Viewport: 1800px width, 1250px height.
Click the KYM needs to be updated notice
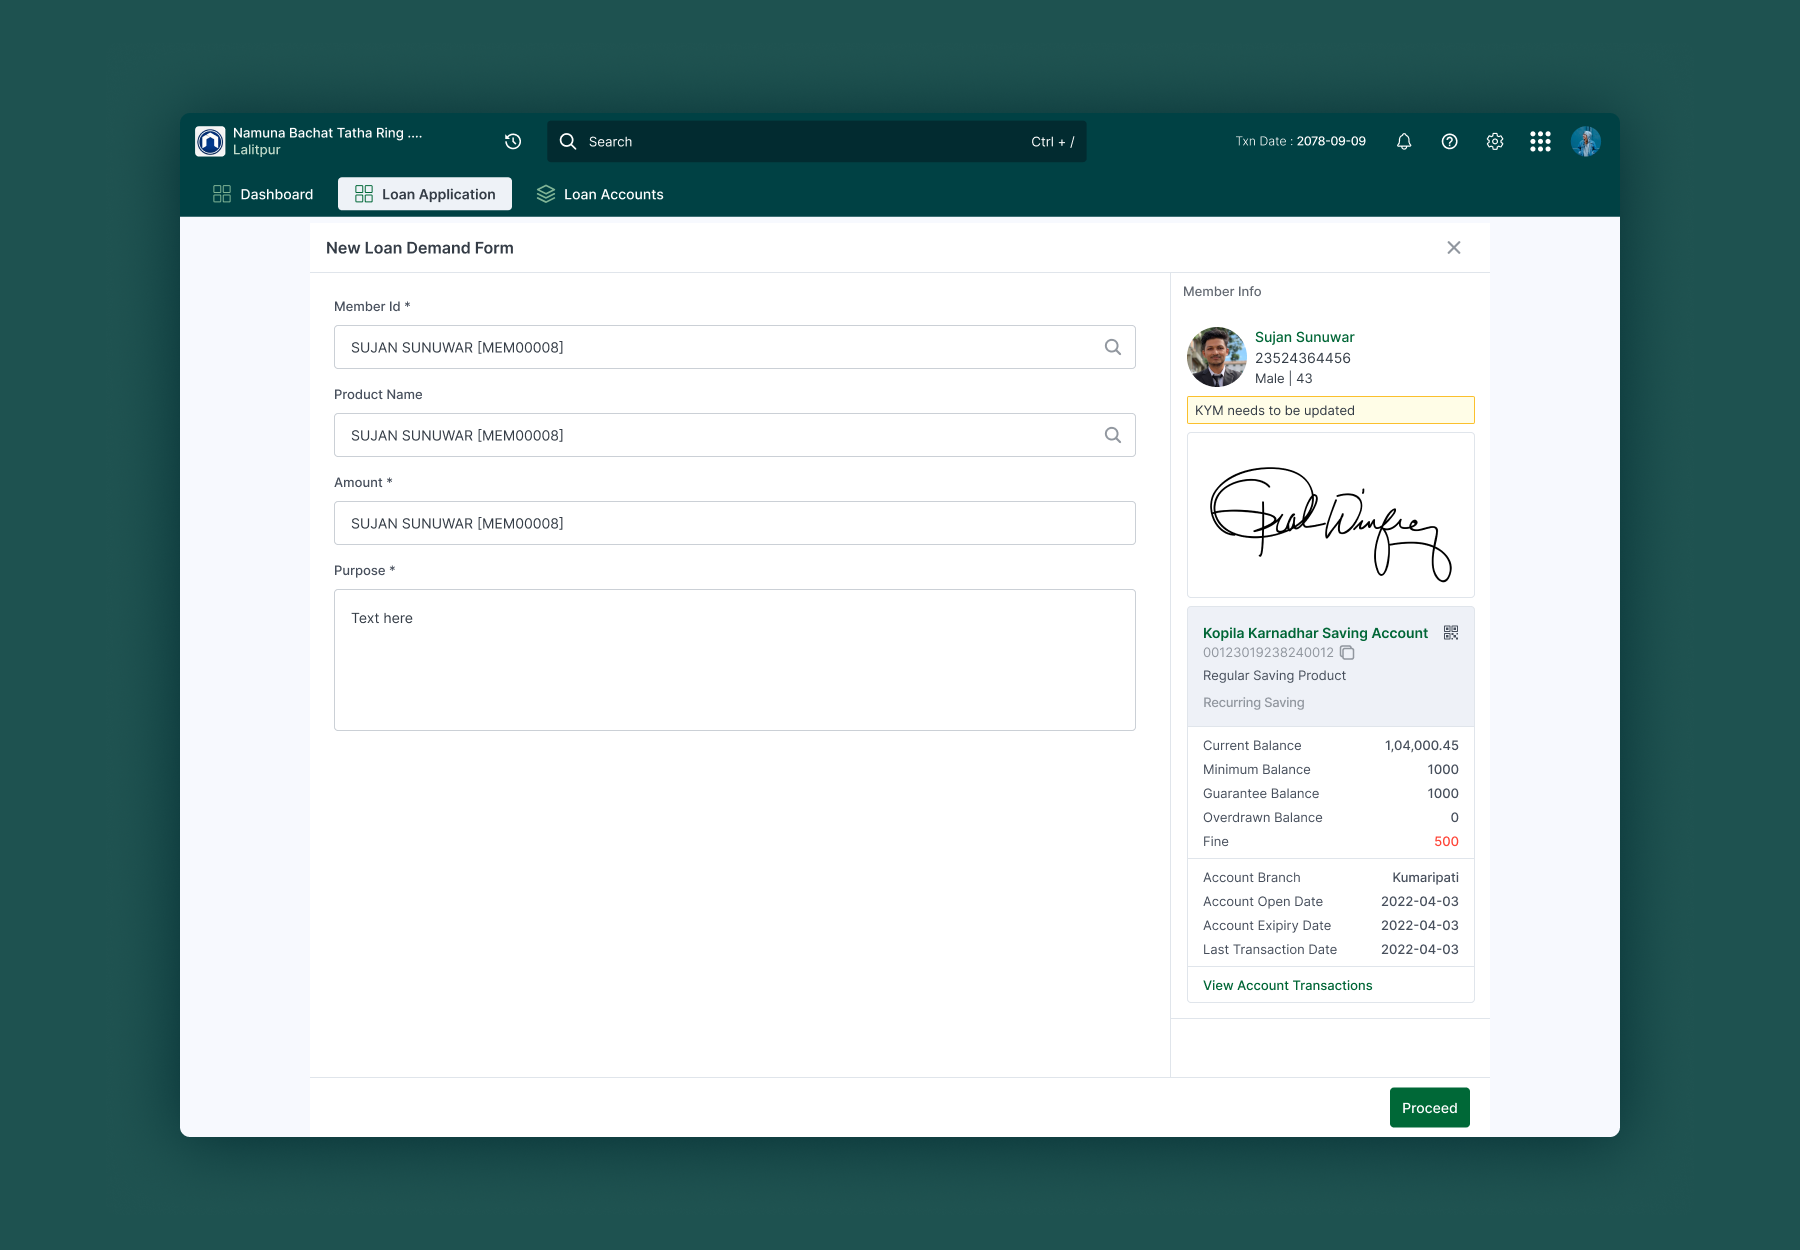point(1331,410)
